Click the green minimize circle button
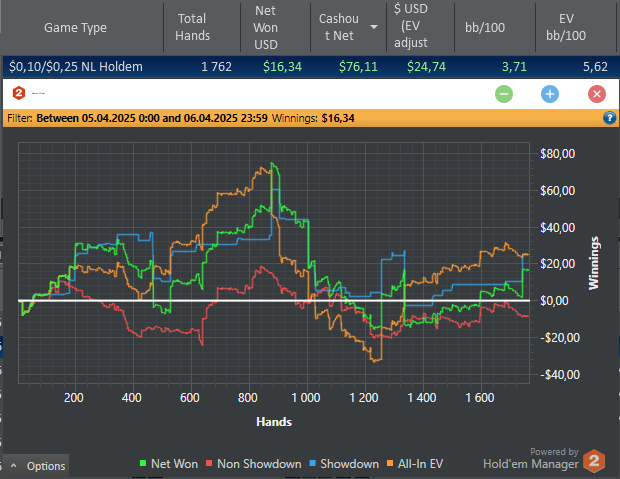 pyautogui.click(x=504, y=94)
